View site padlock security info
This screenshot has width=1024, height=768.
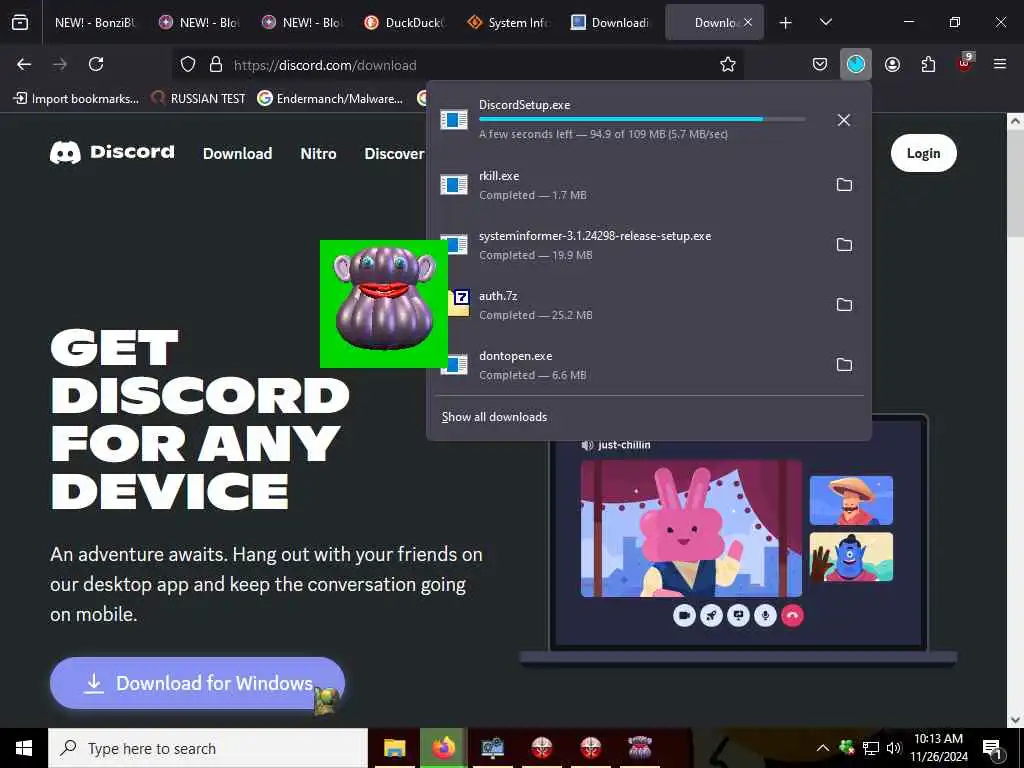pyautogui.click(x=216, y=65)
